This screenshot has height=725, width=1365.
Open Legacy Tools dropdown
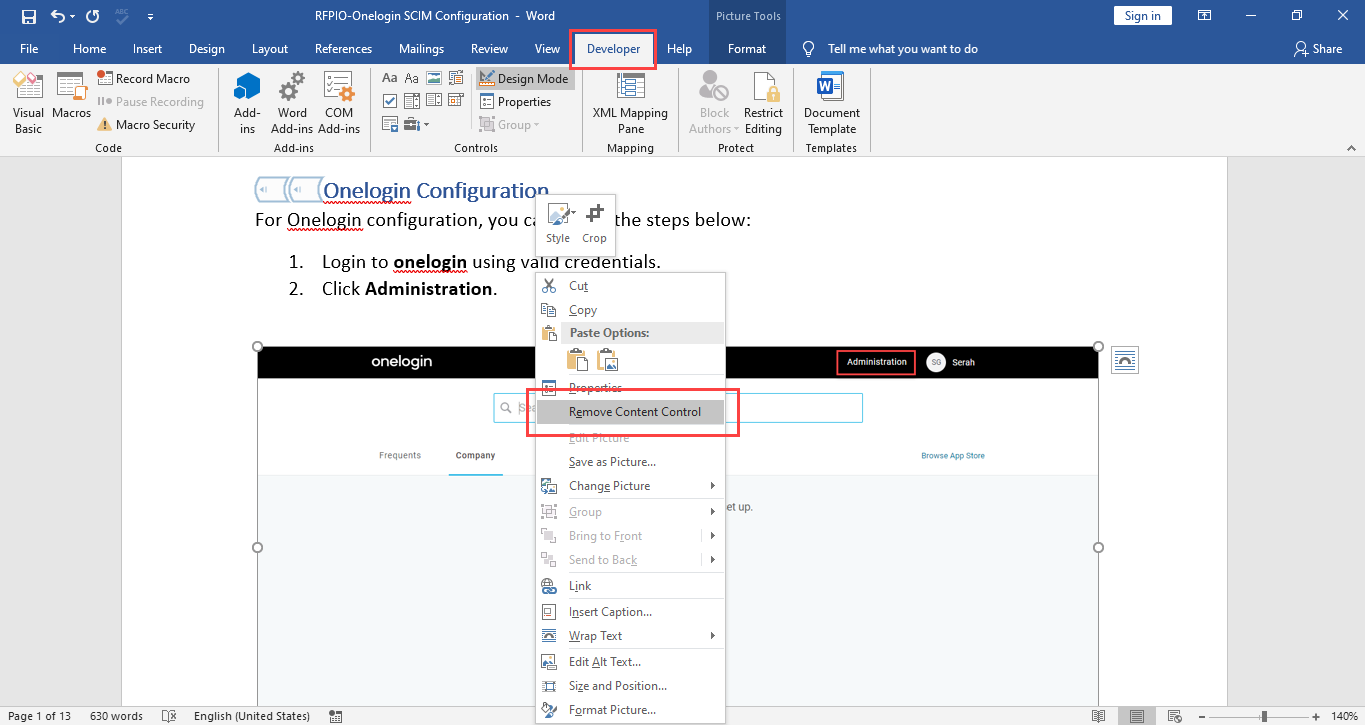416,124
